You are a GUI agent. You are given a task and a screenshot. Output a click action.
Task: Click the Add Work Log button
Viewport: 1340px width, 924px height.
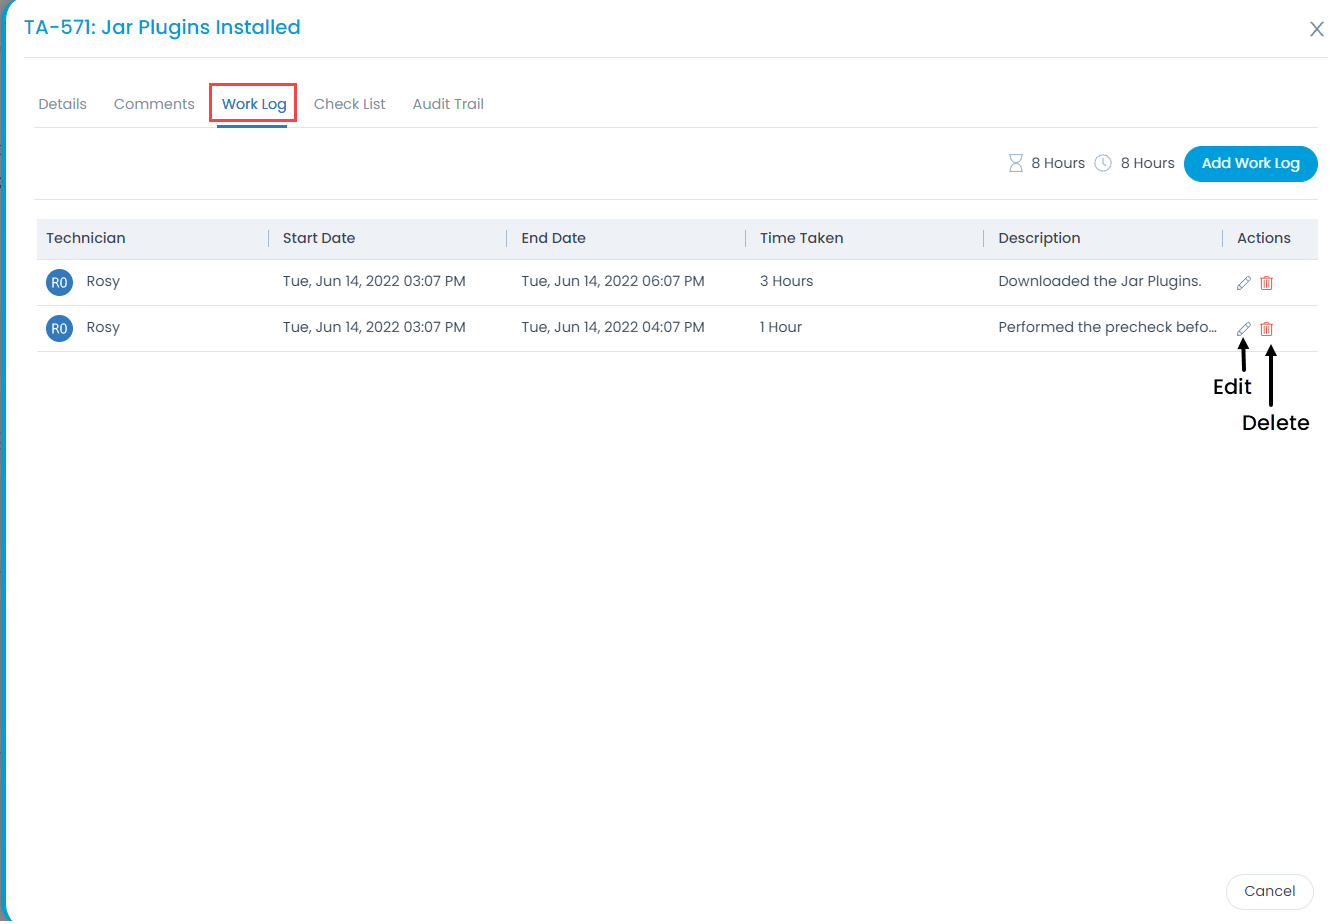(x=1251, y=163)
